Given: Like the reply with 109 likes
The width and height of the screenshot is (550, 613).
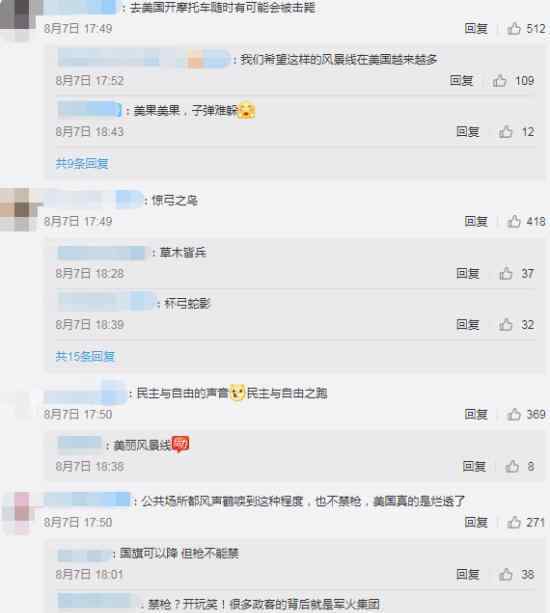Looking at the screenshot, I should tap(500, 81).
